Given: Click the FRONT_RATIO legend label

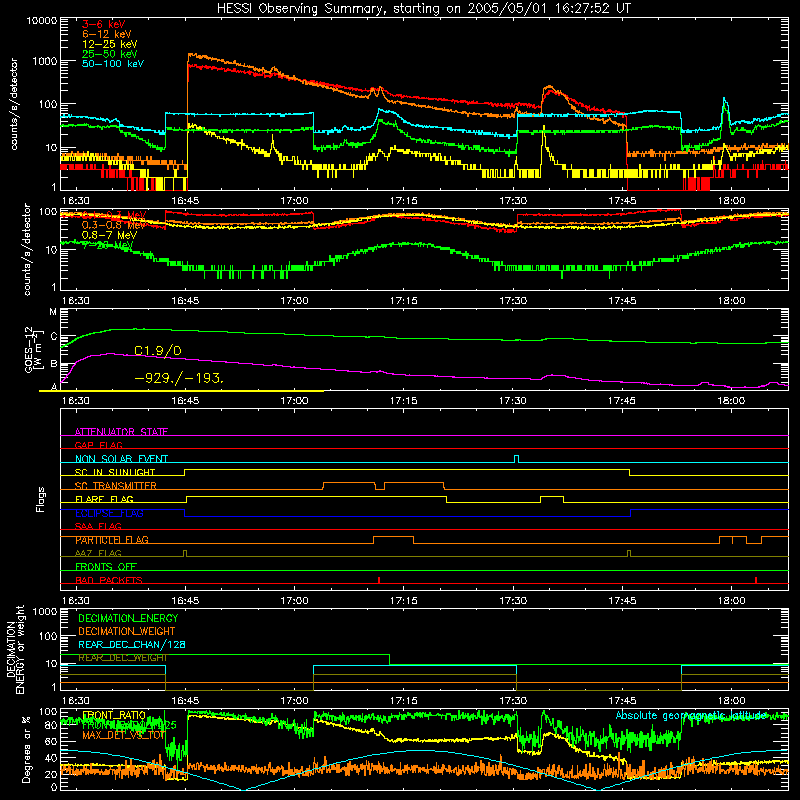Looking at the screenshot, I should click(x=114, y=715).
